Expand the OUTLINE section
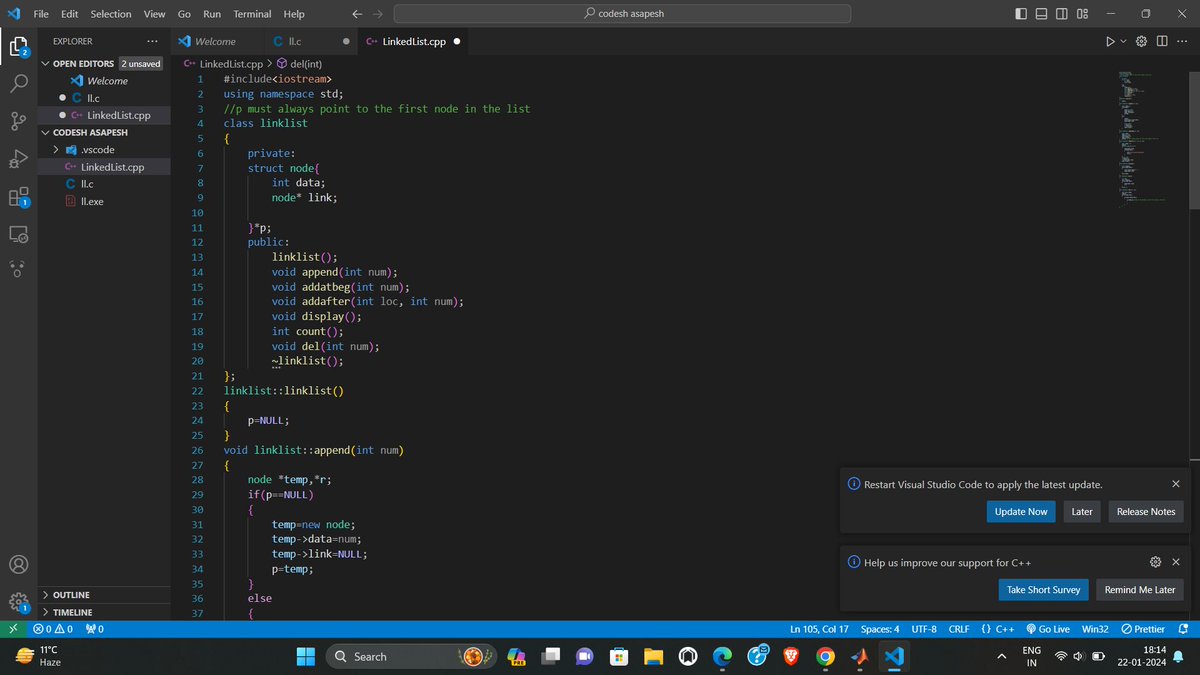1200x675 pixels. (70, 594)
